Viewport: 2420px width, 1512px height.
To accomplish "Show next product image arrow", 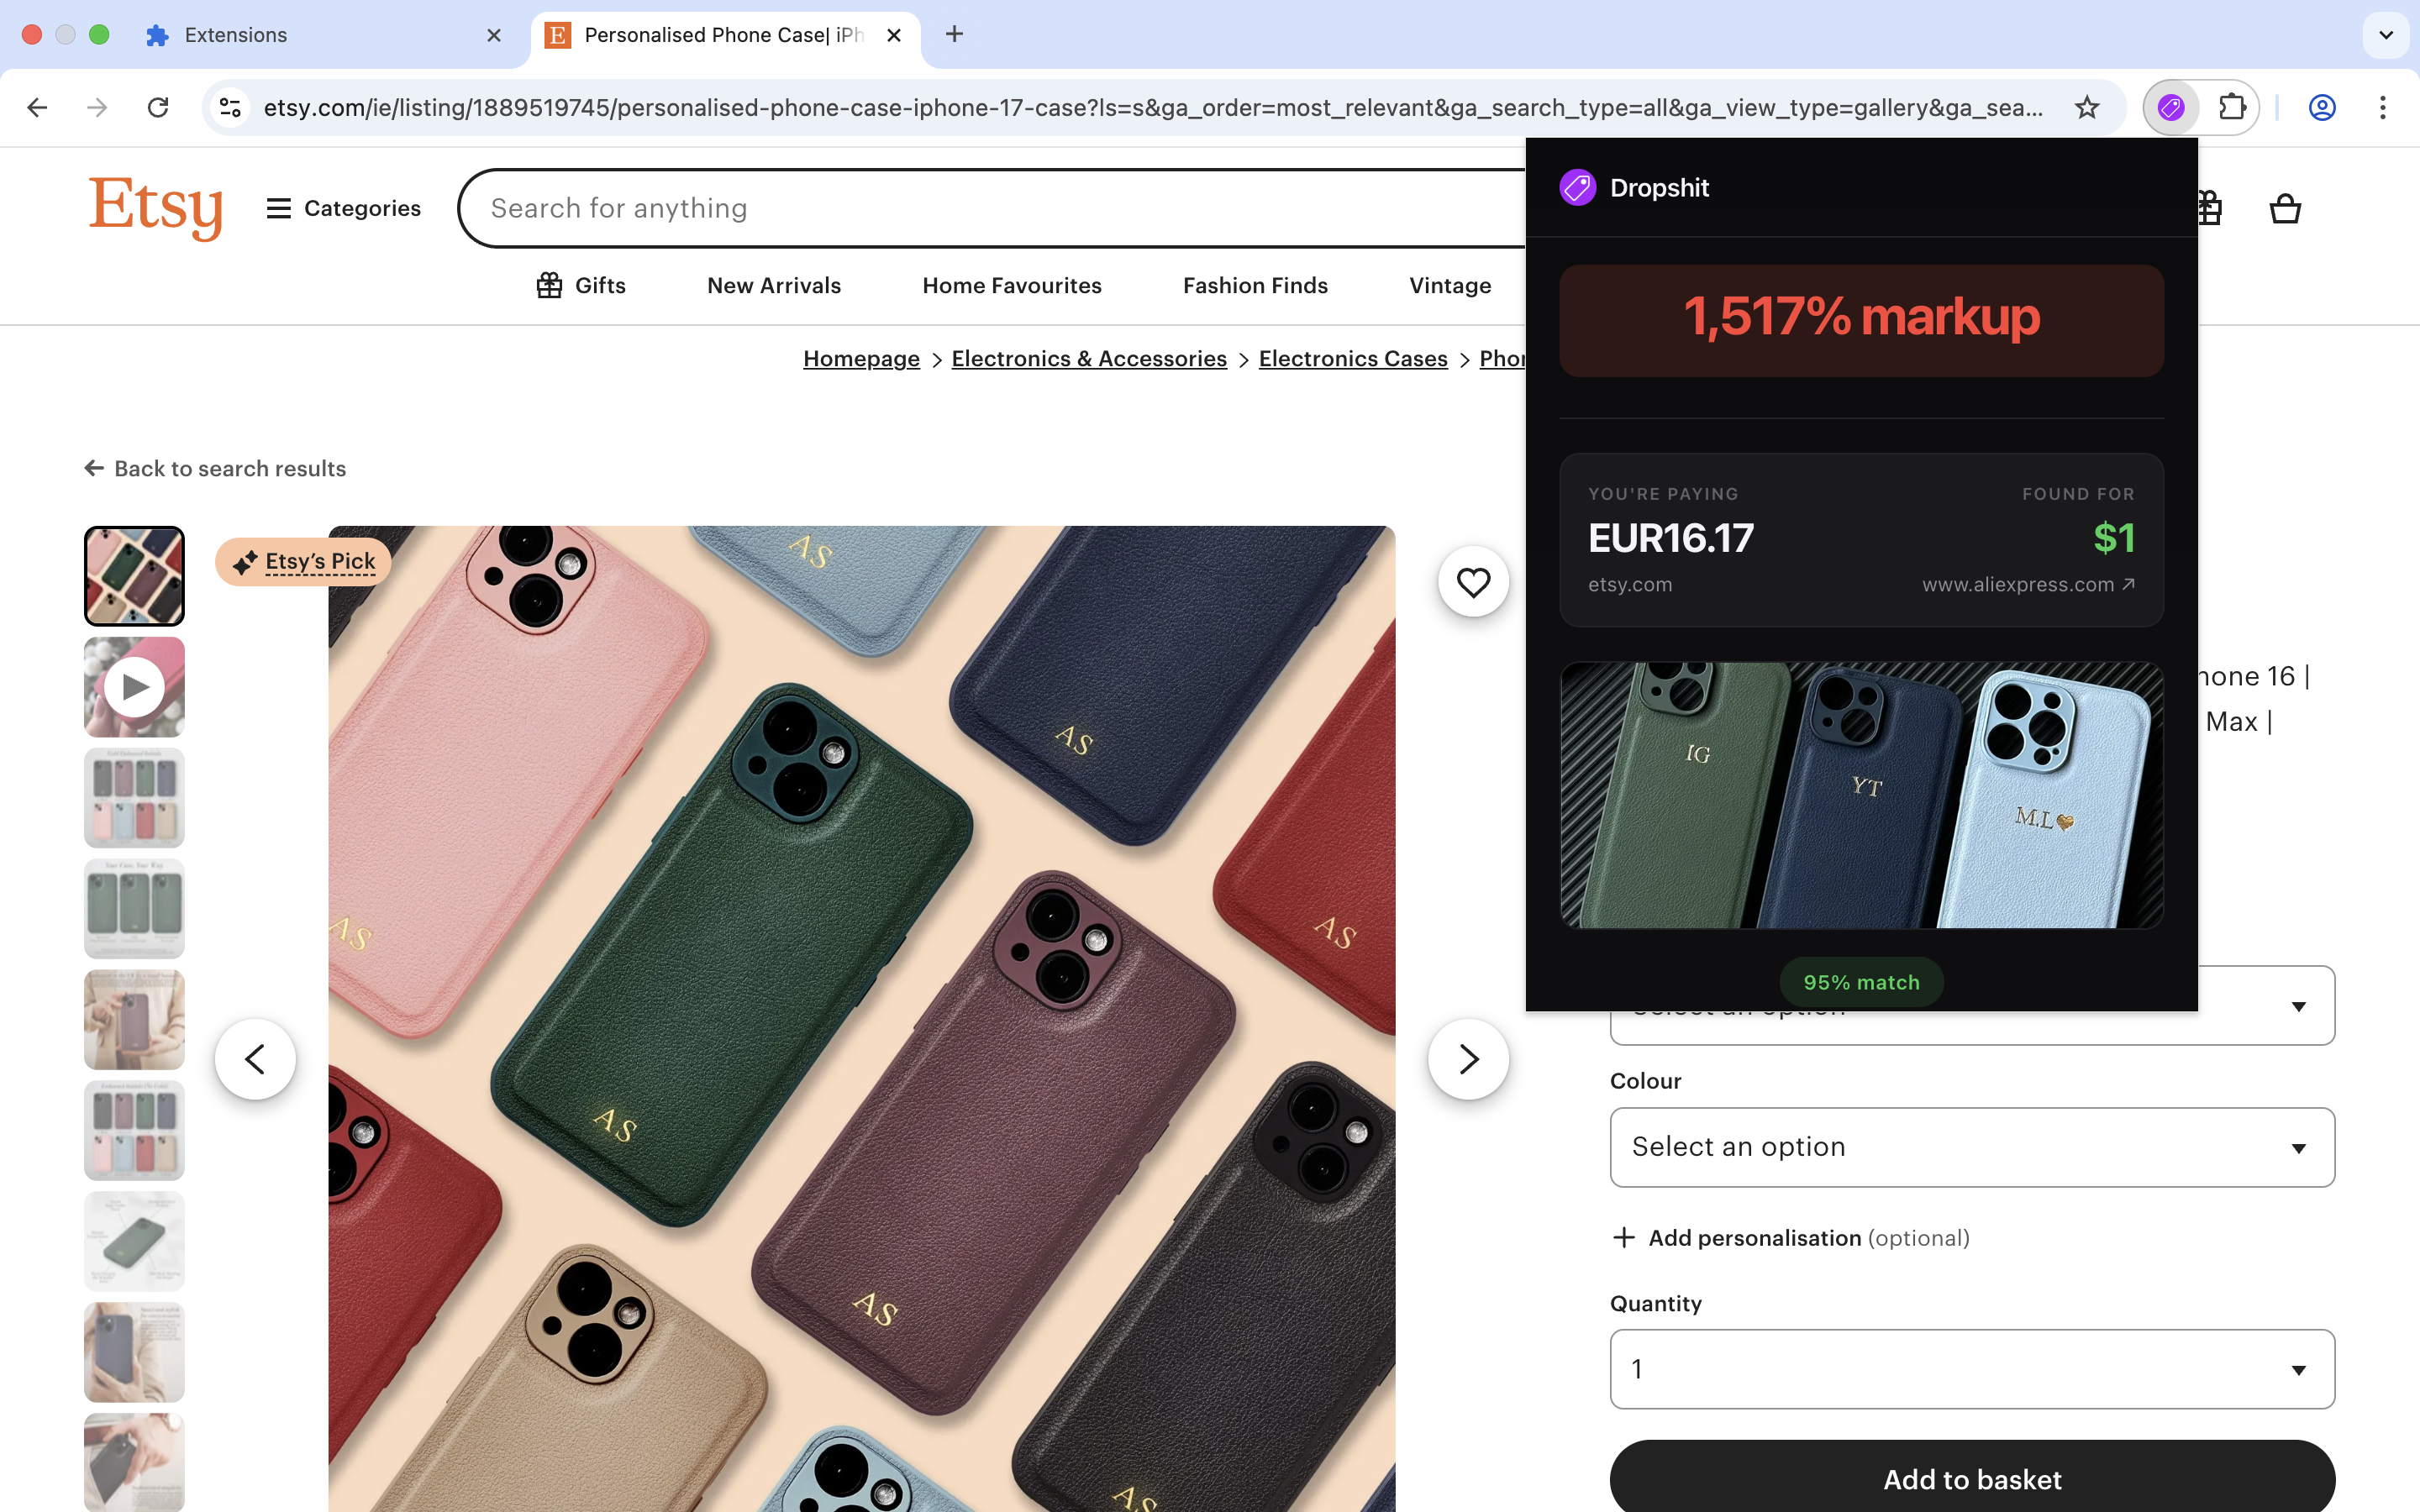I will click(1467, 1059).
